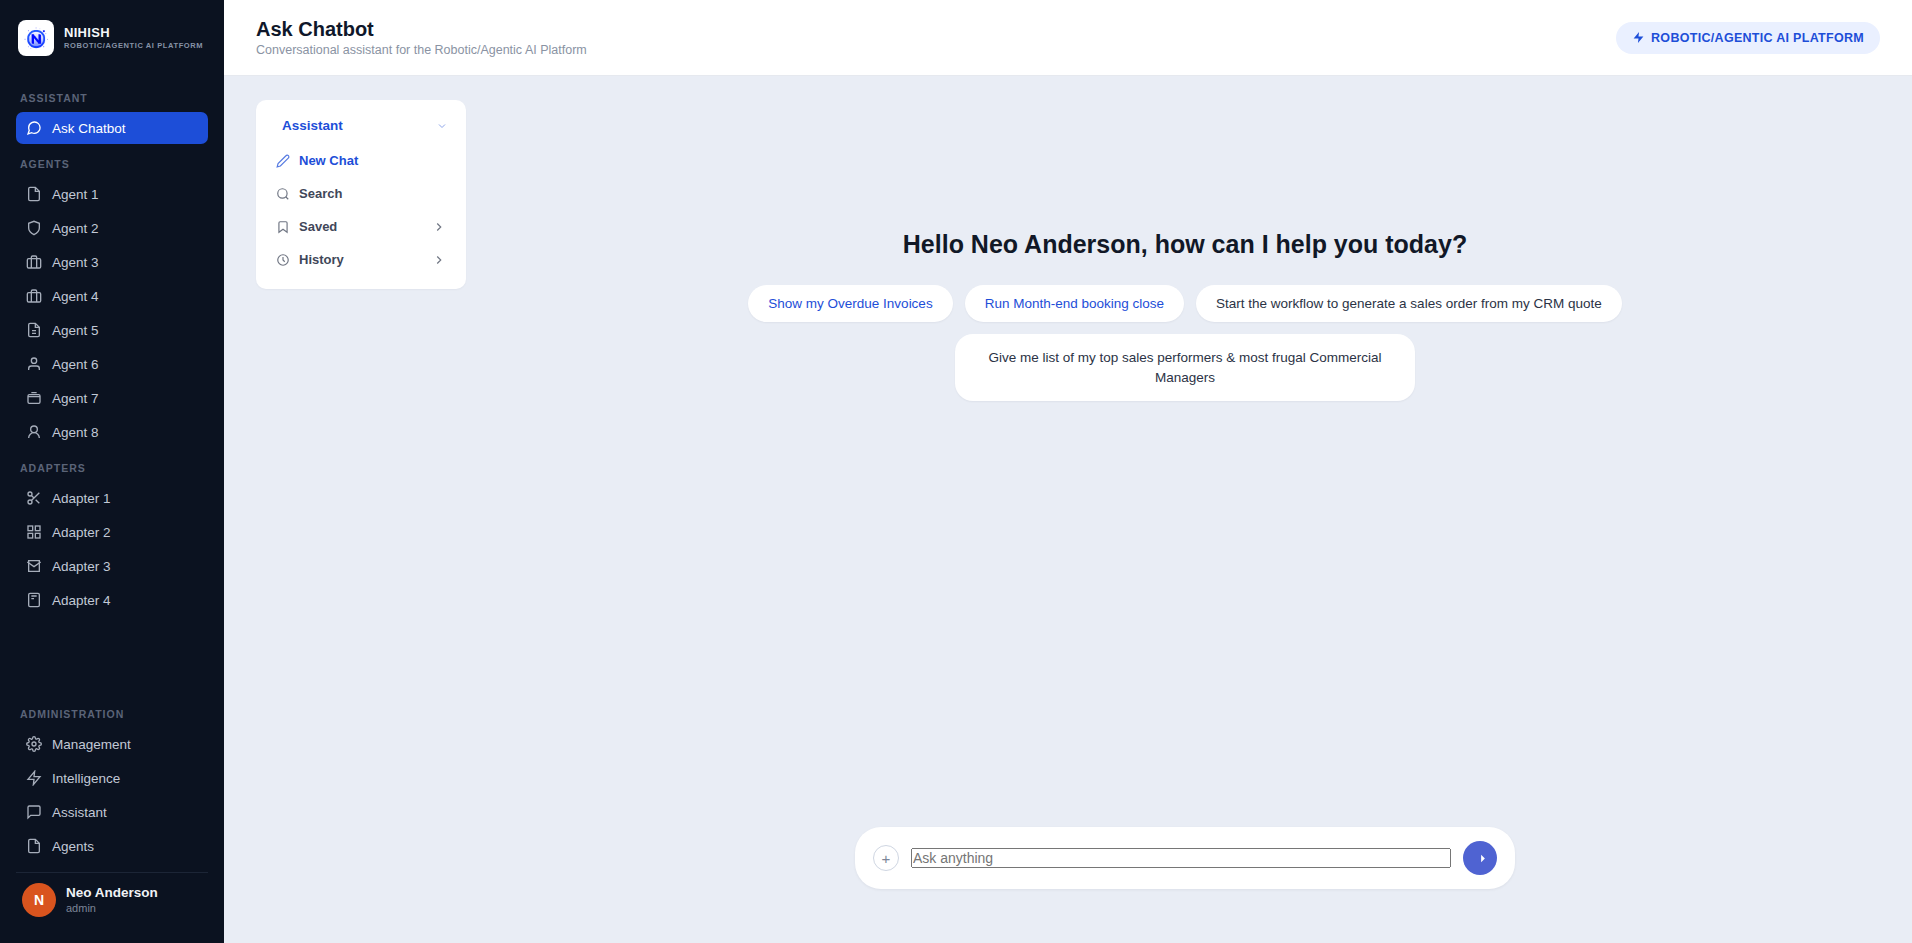
Task: Expand the Saved submenu arrow
Action: [x=439, y=227]
